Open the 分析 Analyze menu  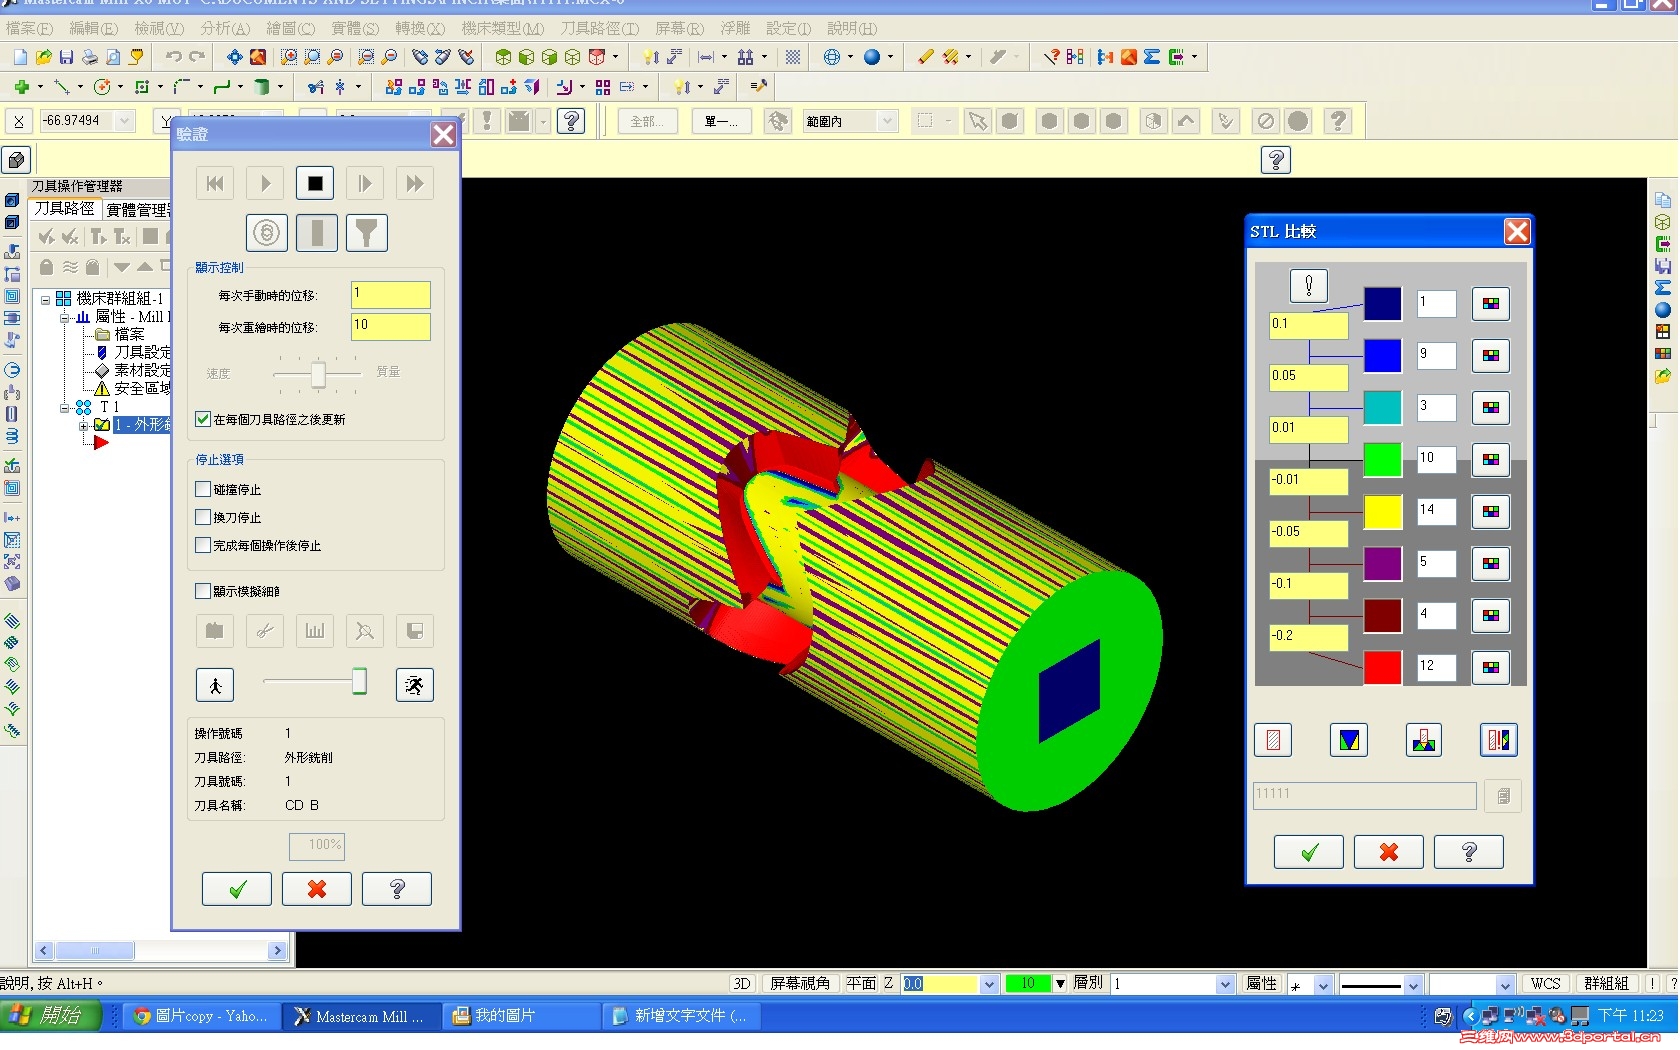(x=225, y=28)
